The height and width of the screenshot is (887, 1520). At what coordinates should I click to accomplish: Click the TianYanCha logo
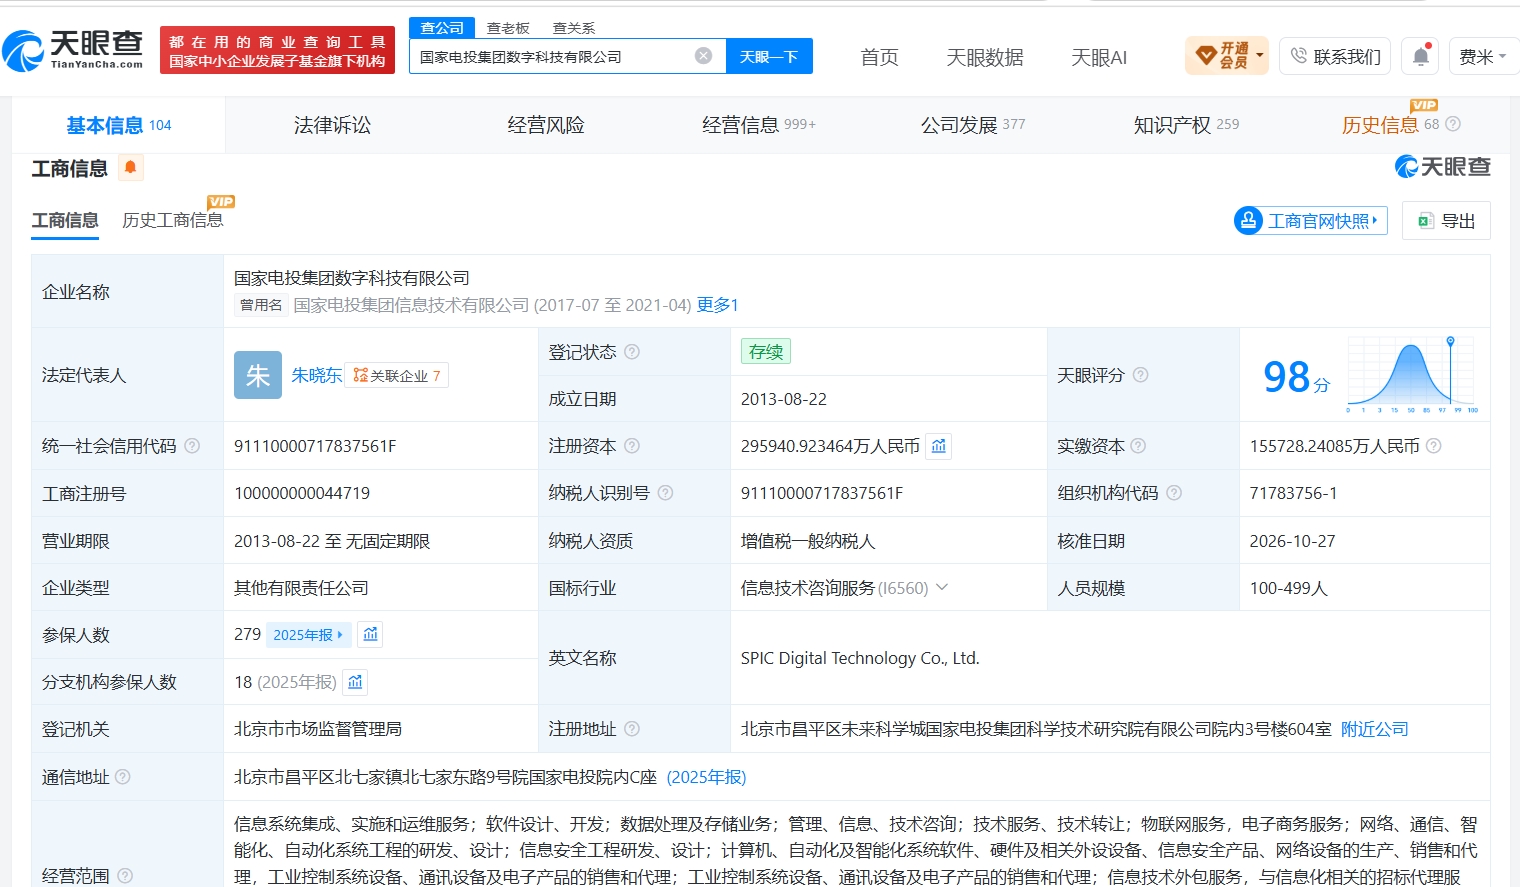tap(73, 50)
